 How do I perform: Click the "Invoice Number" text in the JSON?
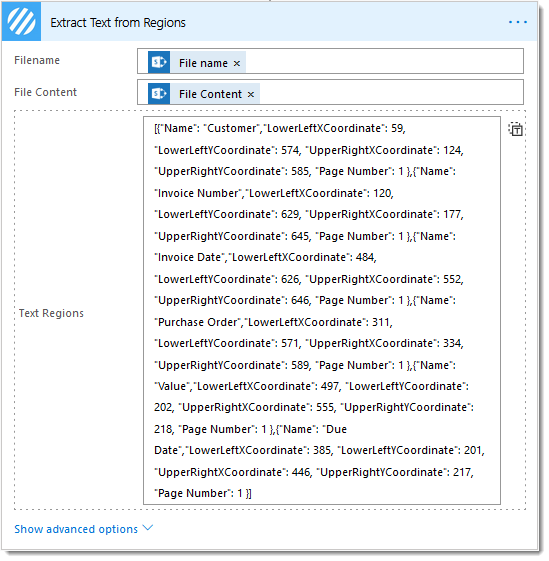pyautogui.click(x=198, y=193)
